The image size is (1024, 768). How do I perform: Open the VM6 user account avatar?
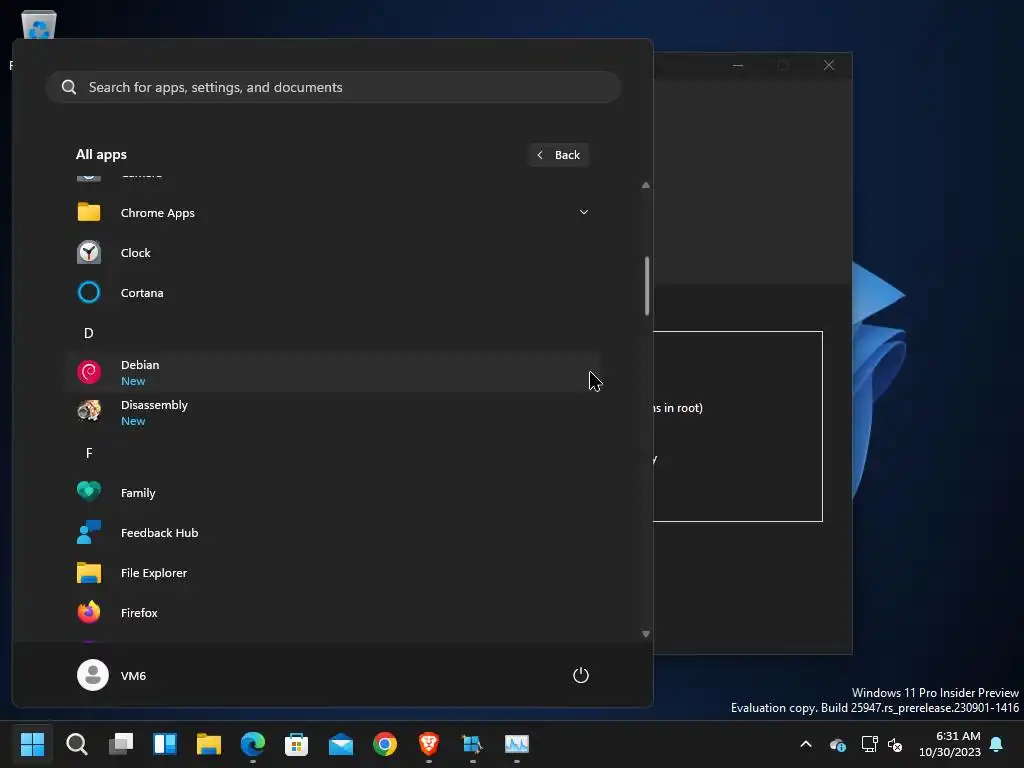click(x=93, y=675)
